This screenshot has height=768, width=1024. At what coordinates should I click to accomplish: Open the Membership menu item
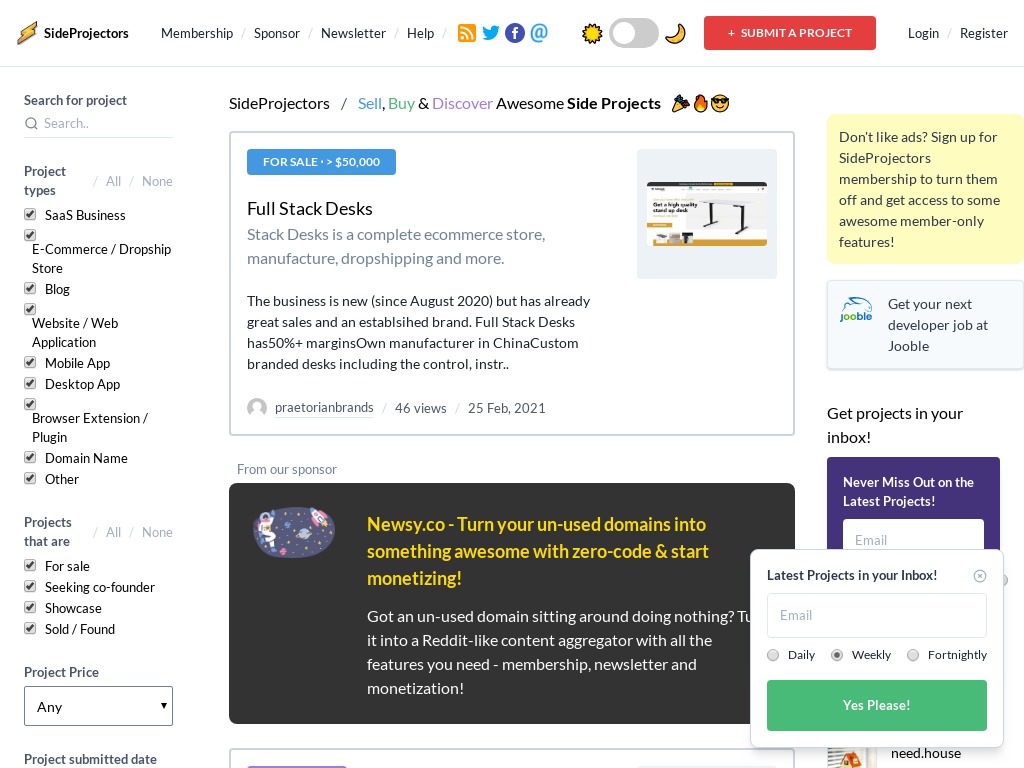tap(197, 33)
